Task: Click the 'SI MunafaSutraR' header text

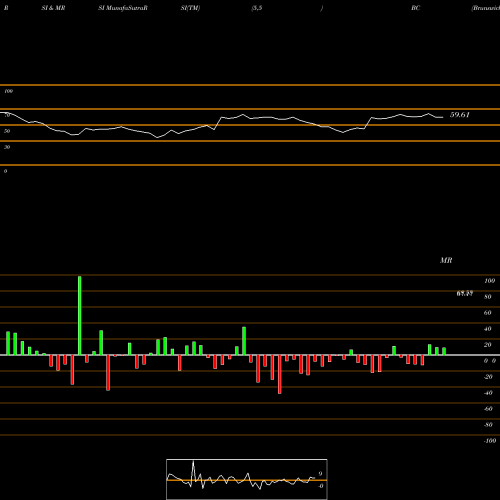Action: 123,8
